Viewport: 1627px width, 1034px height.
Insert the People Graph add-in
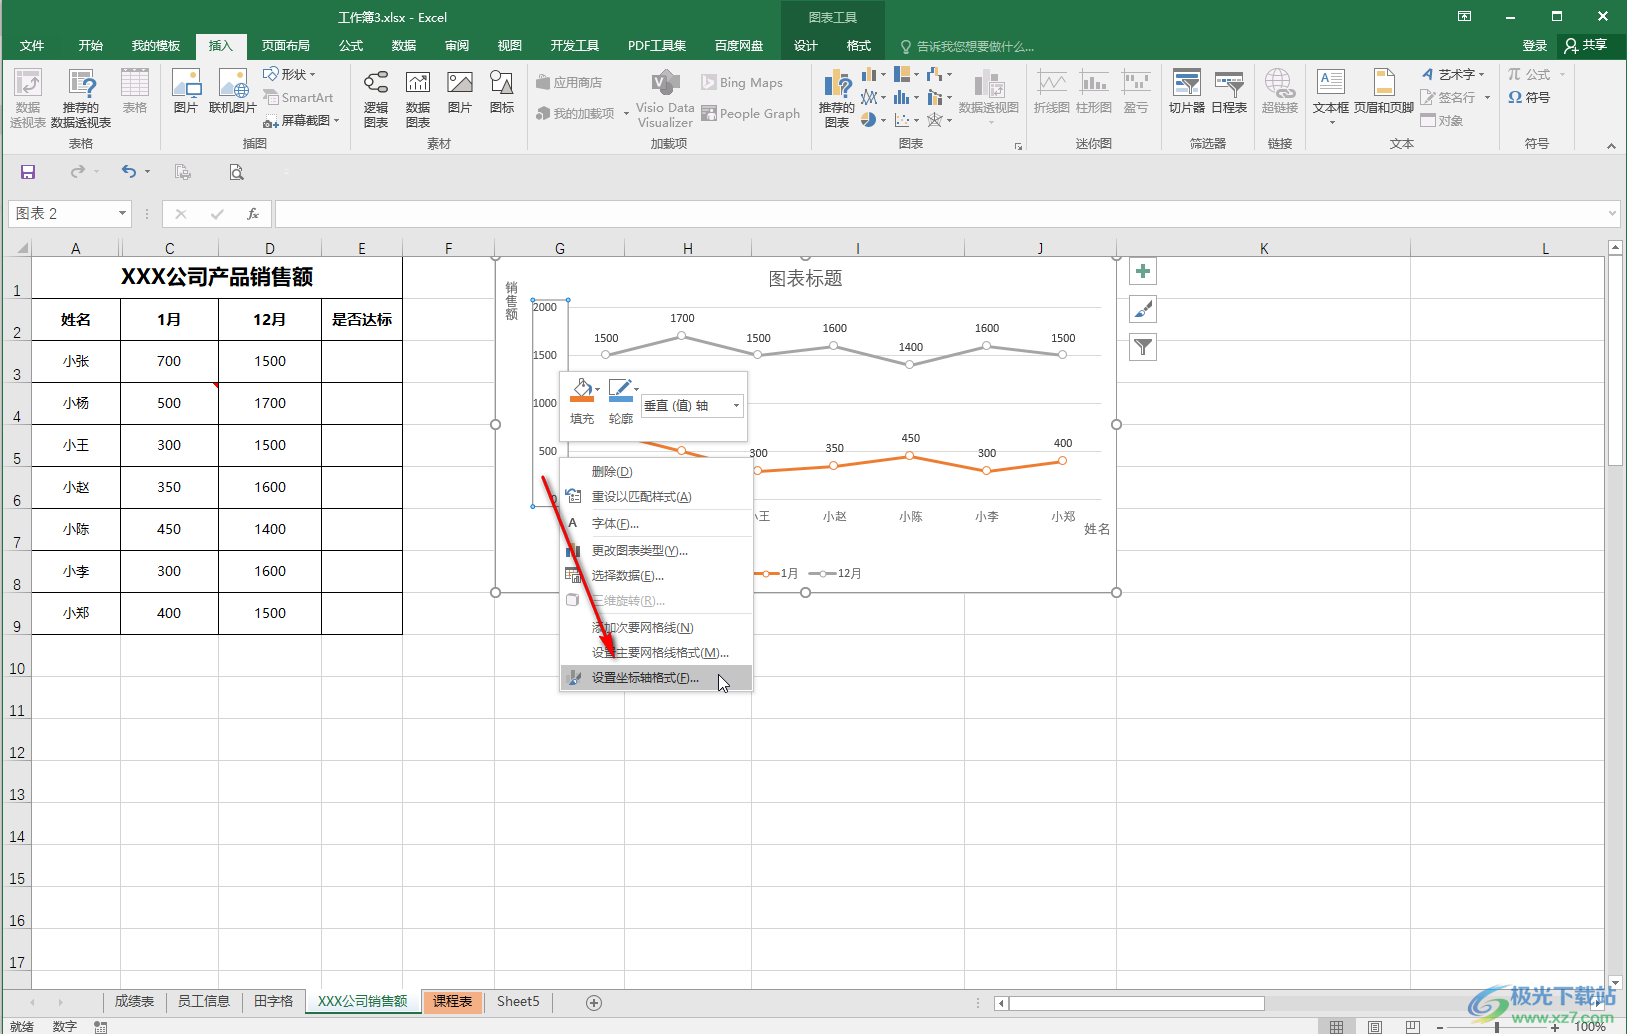click(751, 113)
